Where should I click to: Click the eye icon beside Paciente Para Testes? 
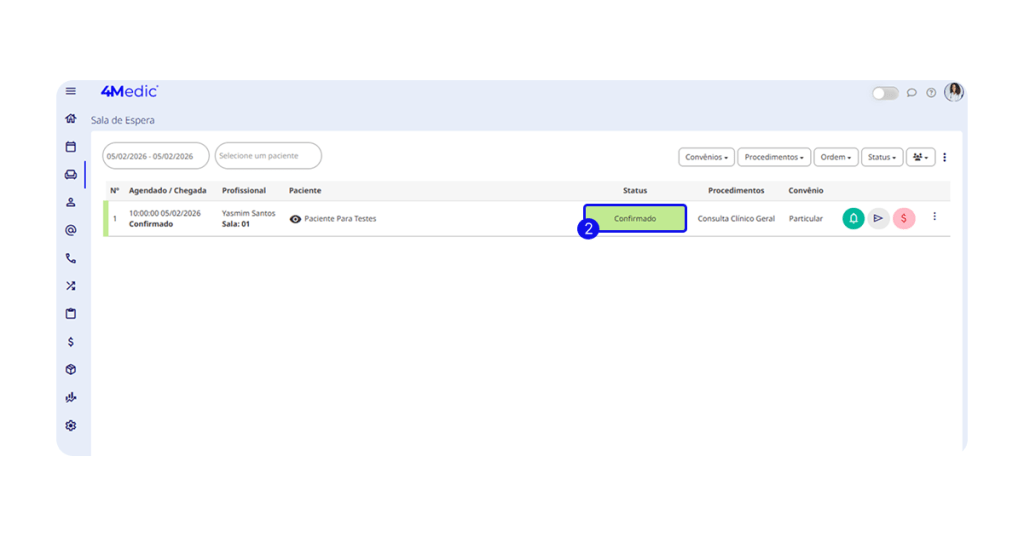(x=295, y=219)
